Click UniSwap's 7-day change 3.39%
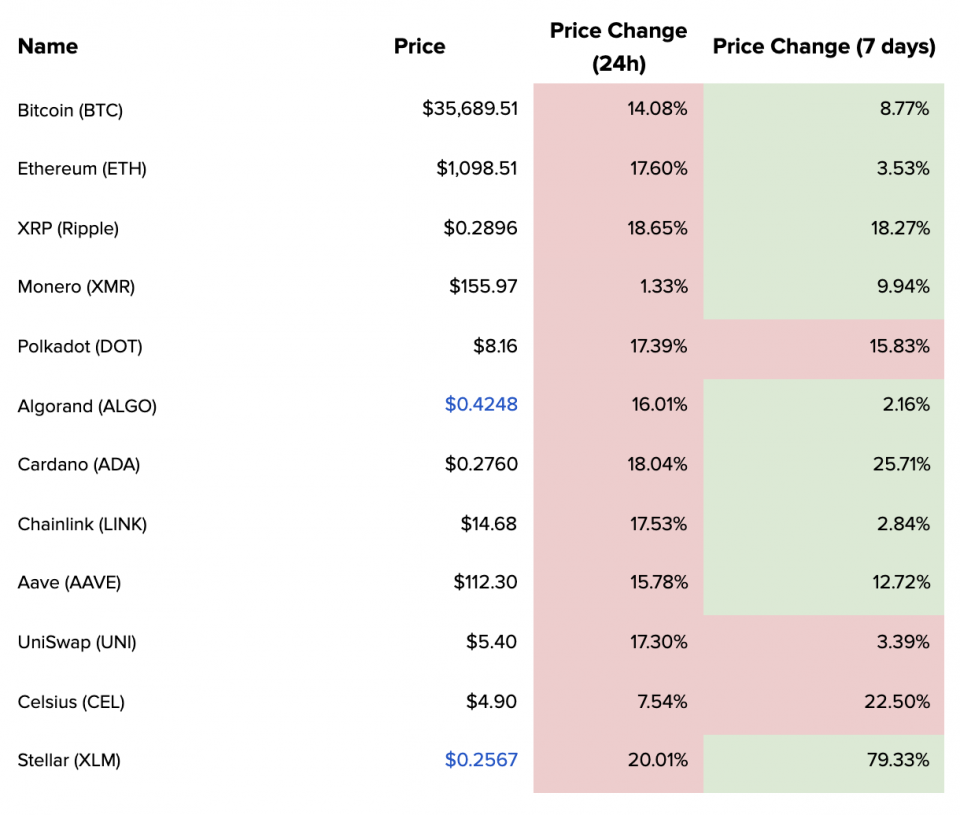This screenshot has height=815, width=960. point(903,641)
